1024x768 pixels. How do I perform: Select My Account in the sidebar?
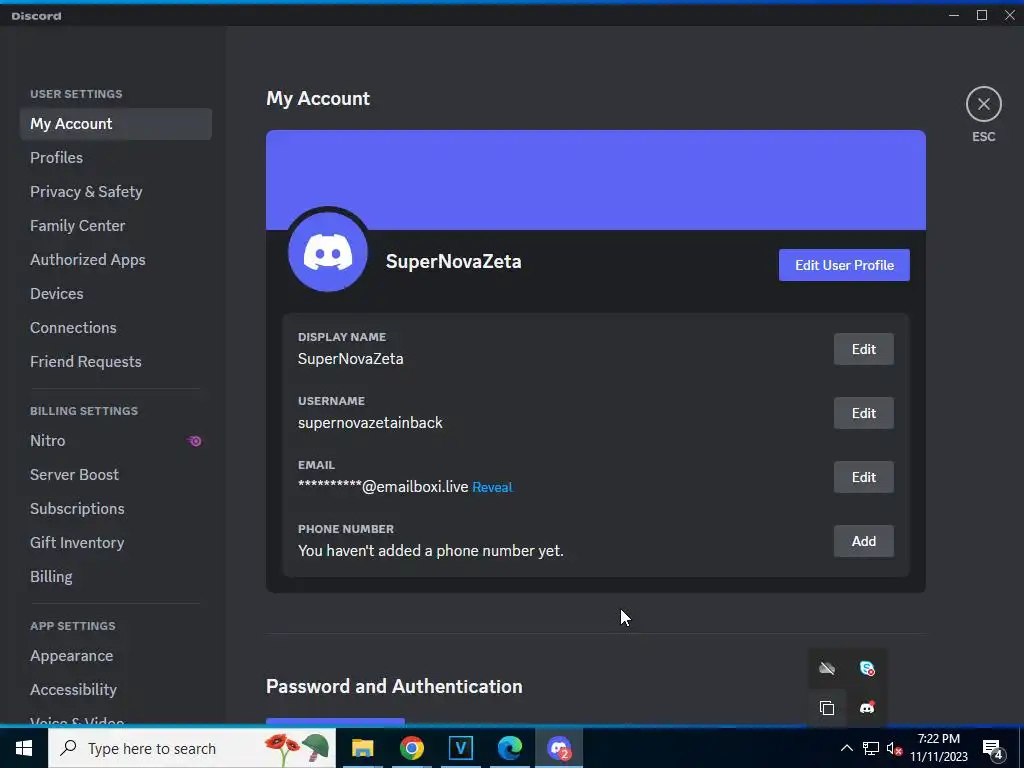(116, 124)
